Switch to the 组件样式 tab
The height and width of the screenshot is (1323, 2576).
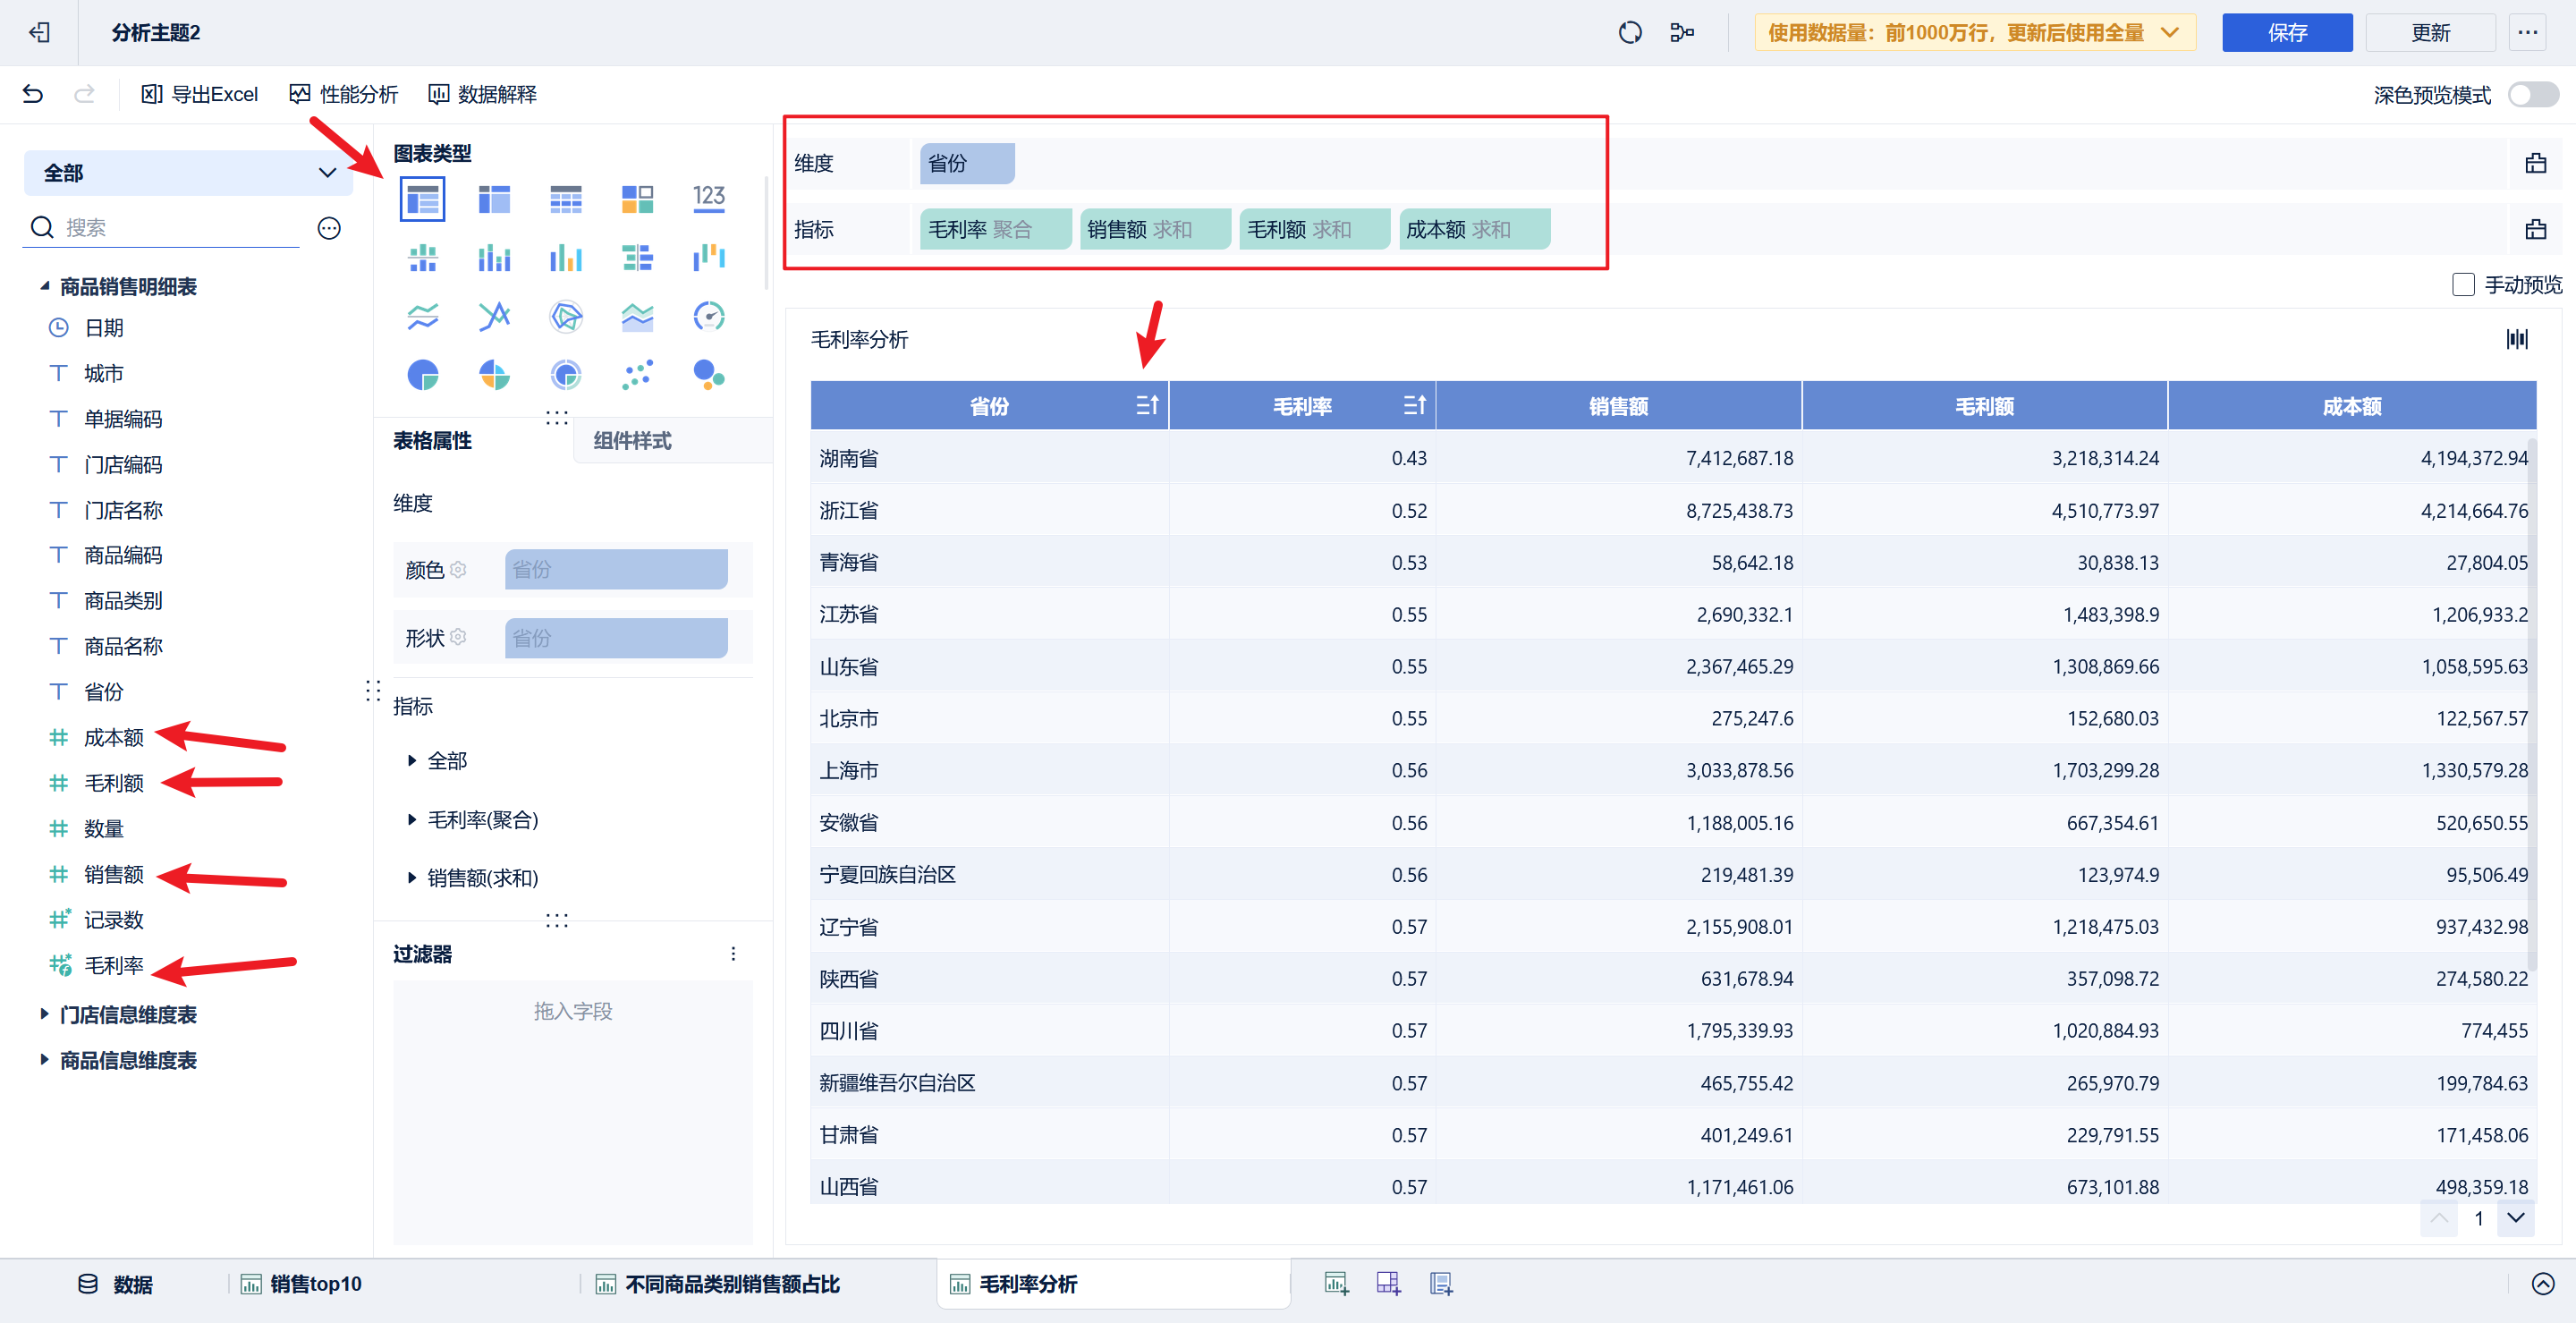(633, 441)
